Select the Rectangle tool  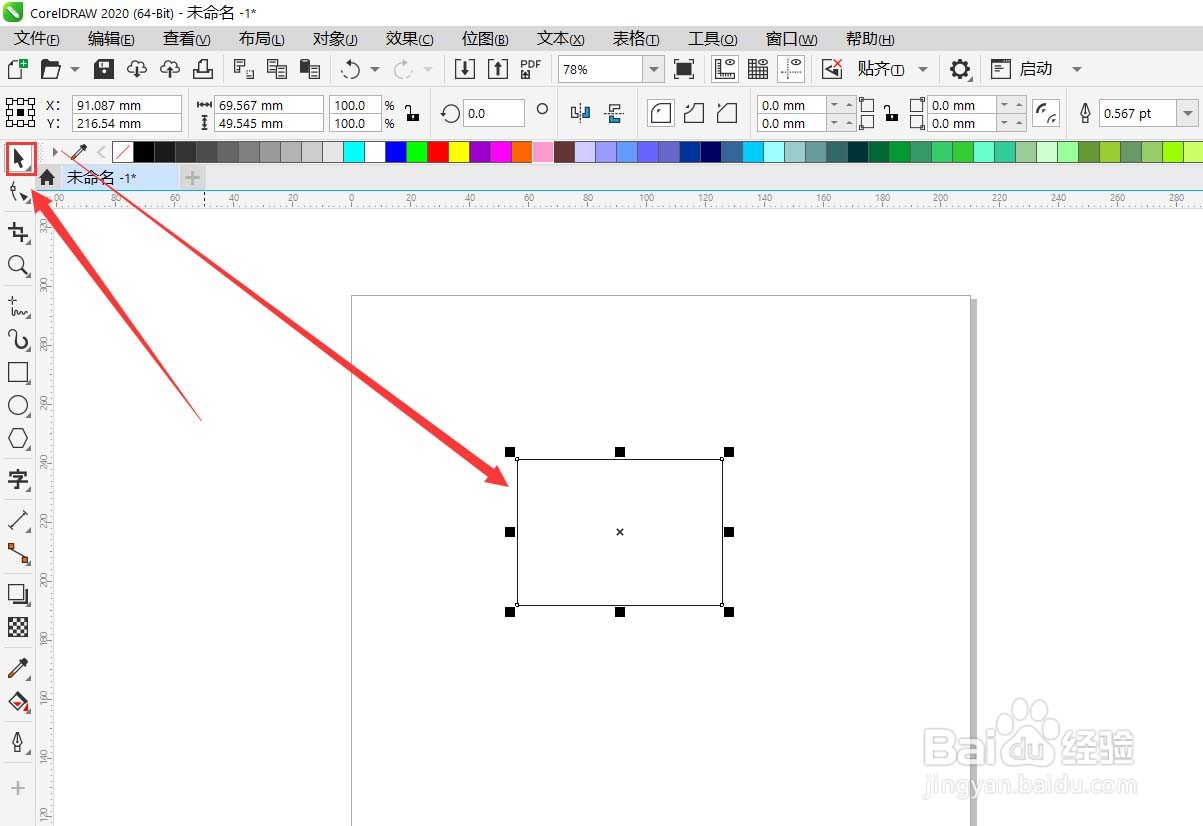tap(18, 373)
